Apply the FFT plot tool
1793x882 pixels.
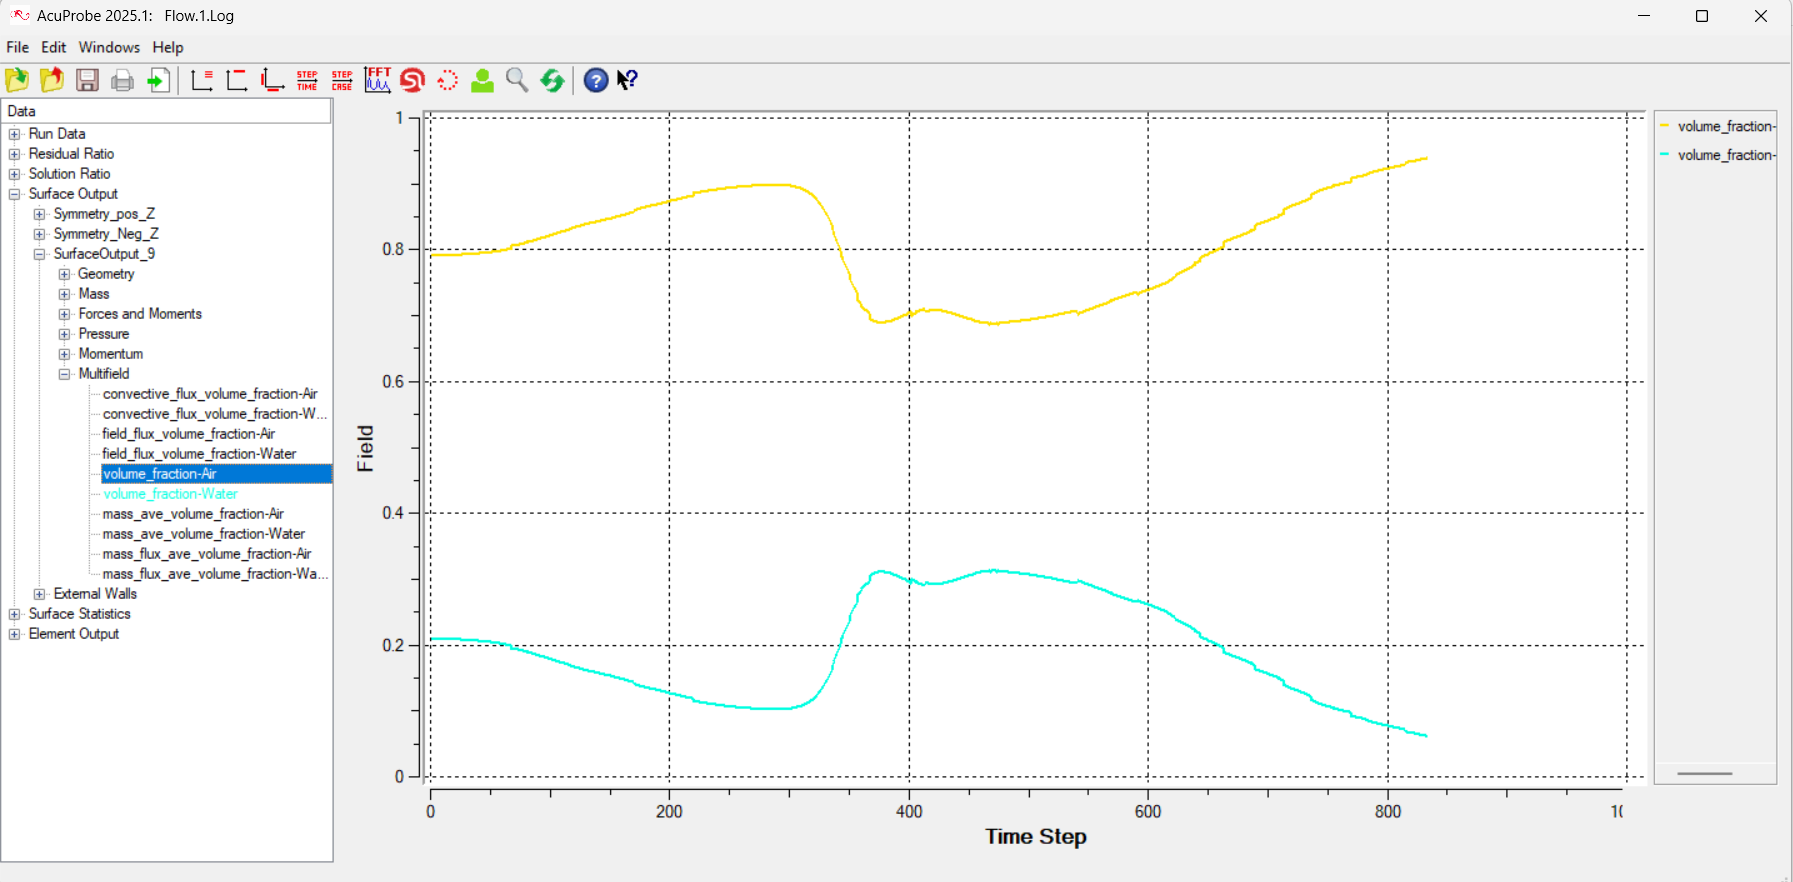coord(377,80)
